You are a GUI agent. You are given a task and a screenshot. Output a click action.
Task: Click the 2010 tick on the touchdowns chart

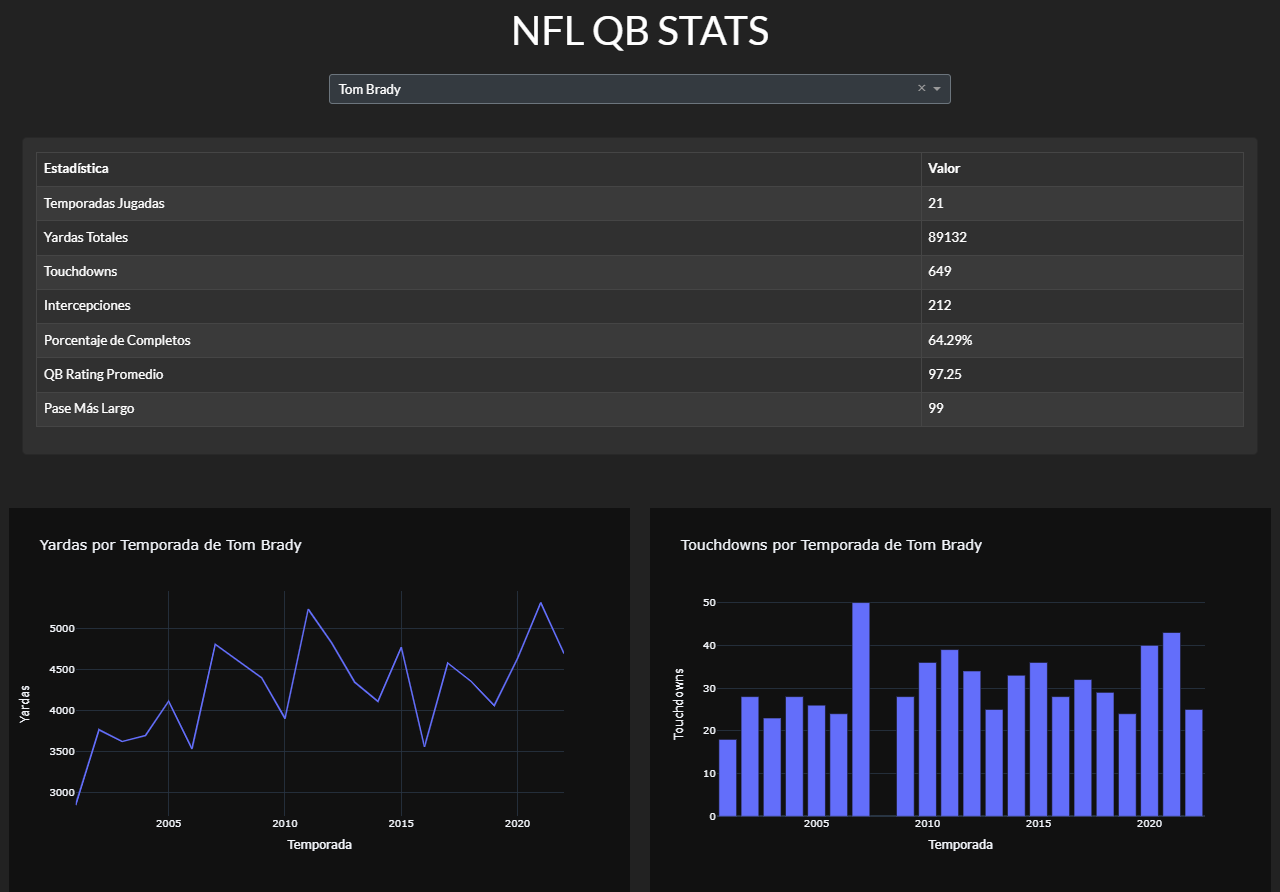pos(928,823)
